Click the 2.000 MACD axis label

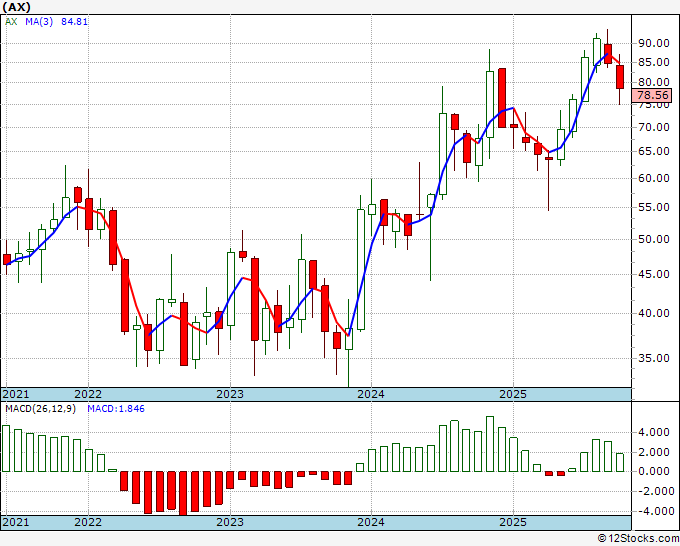tap(656, 452)
